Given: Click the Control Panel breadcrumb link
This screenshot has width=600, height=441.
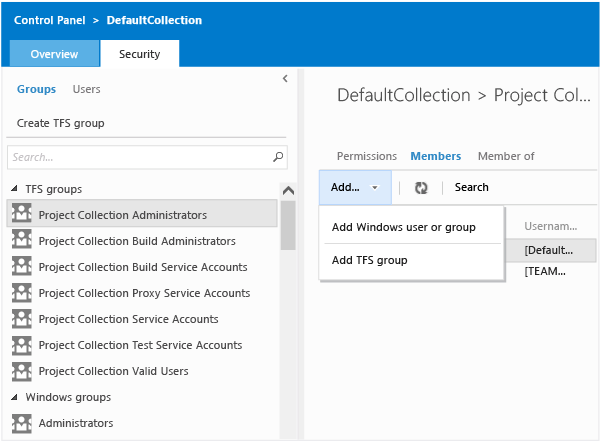Looking at the screenshot, I should [50, 20].
